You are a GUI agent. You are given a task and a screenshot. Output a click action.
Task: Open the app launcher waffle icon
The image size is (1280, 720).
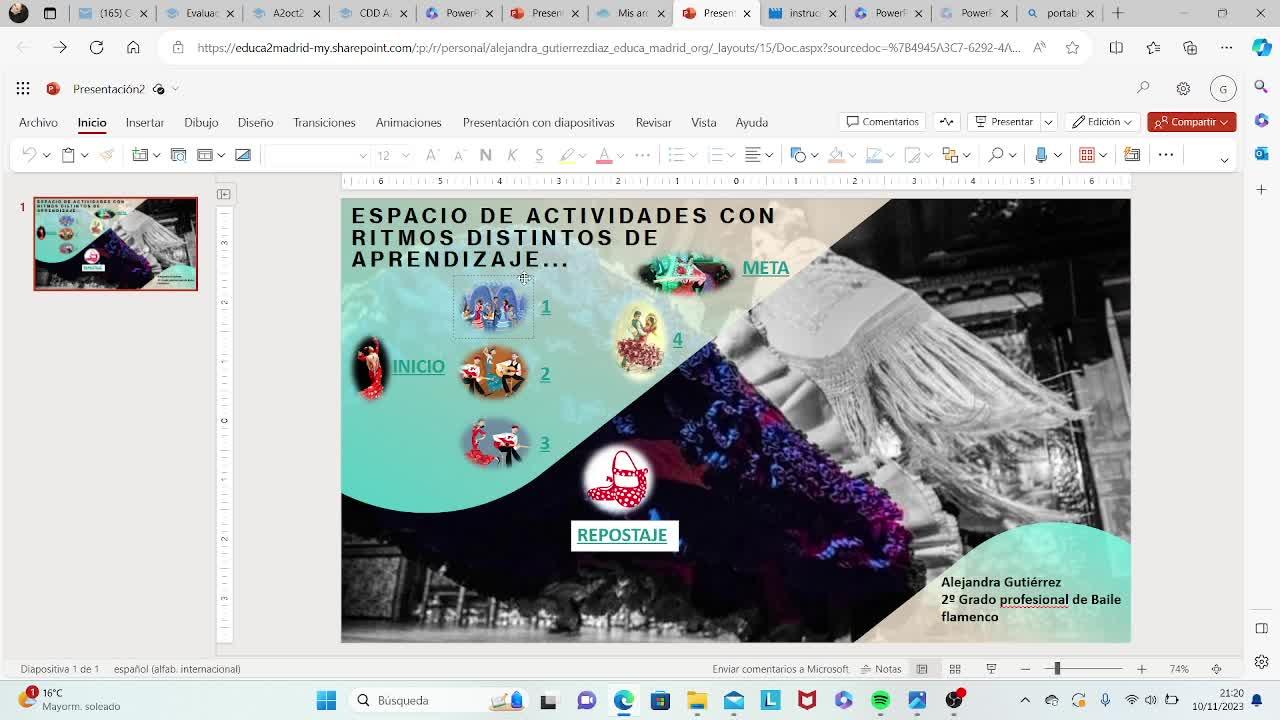pyautogui.click(x=23, y=89)
